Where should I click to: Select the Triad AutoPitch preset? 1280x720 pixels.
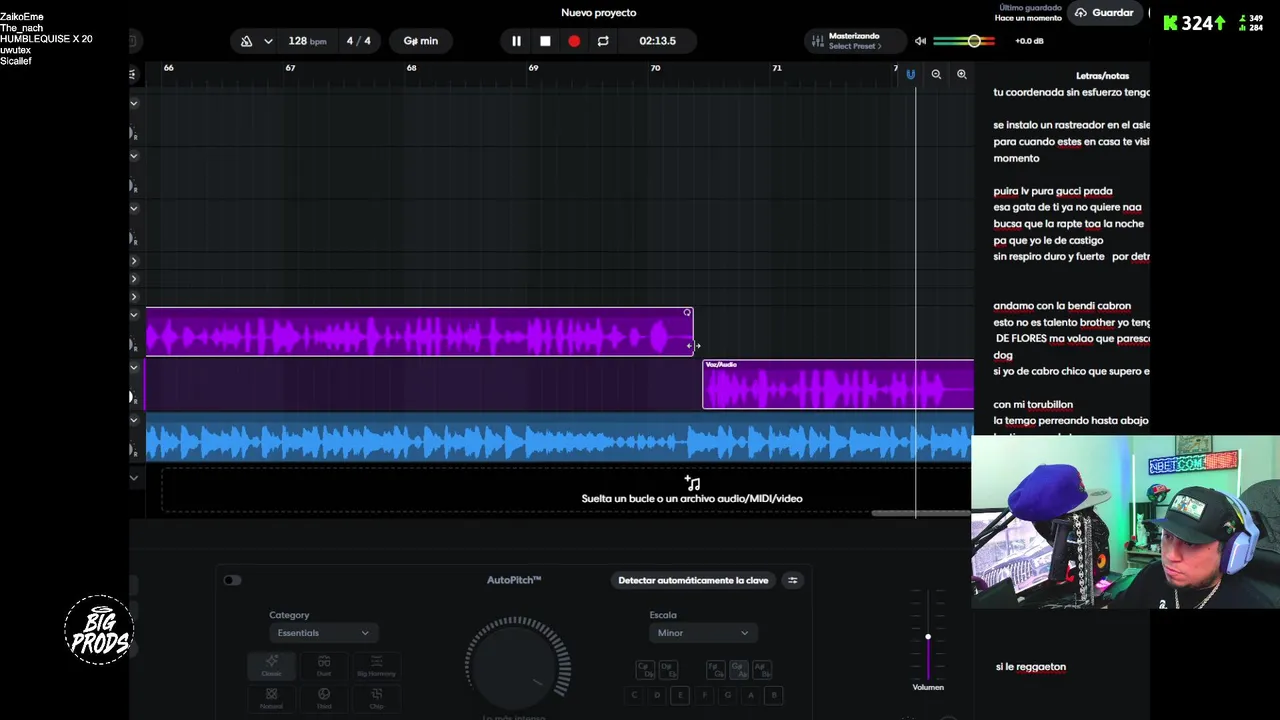pos(324,698)
